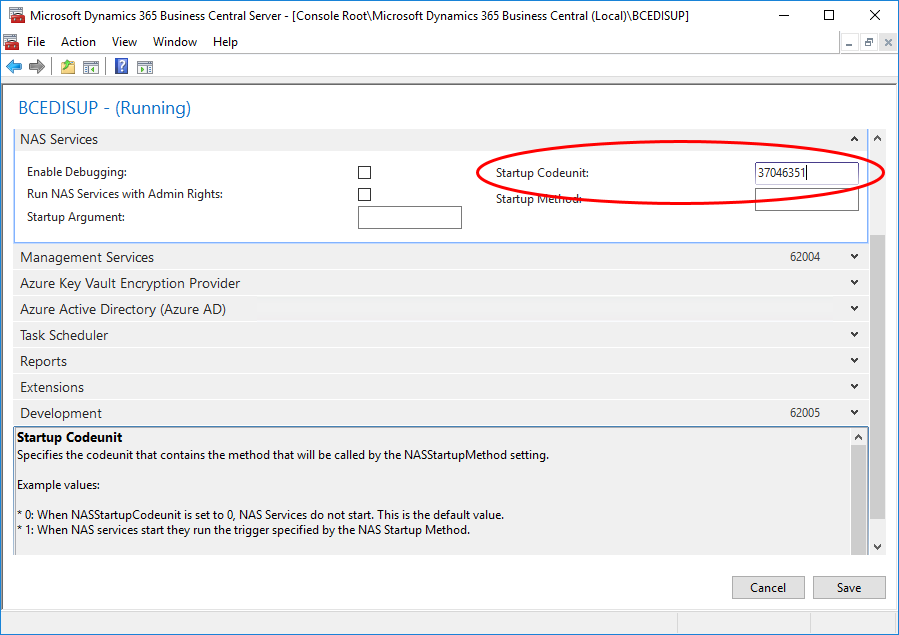Check Run NAS Services with Admin Rights
Screen dimensions: 899x635
coord(364,194)
